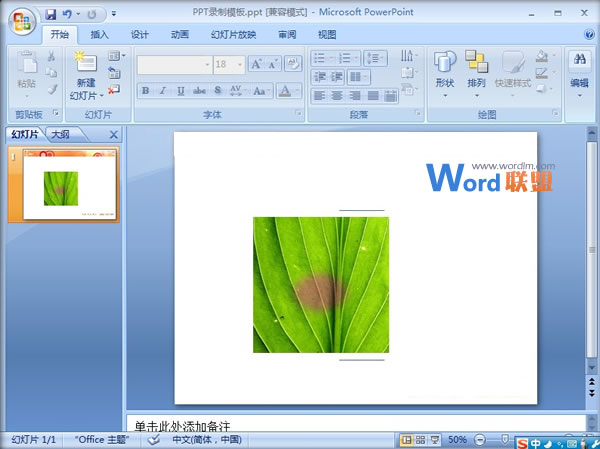Image resolution: width=600 pixels, height=449 pixels.
Task: Close the slides and outline pane
Action: (114, 135)
